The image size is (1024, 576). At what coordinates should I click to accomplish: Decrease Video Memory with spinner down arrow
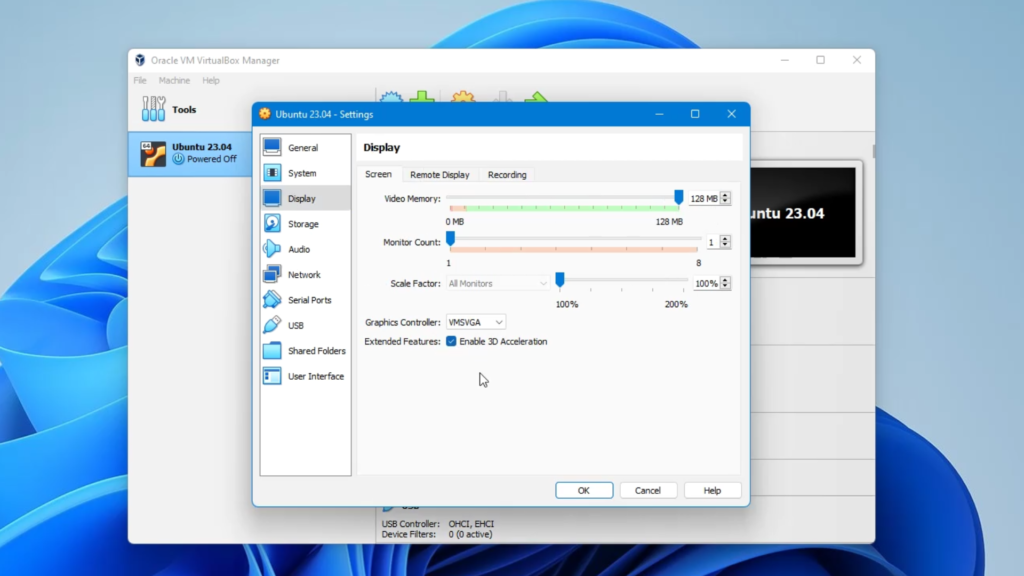point(725,202)
